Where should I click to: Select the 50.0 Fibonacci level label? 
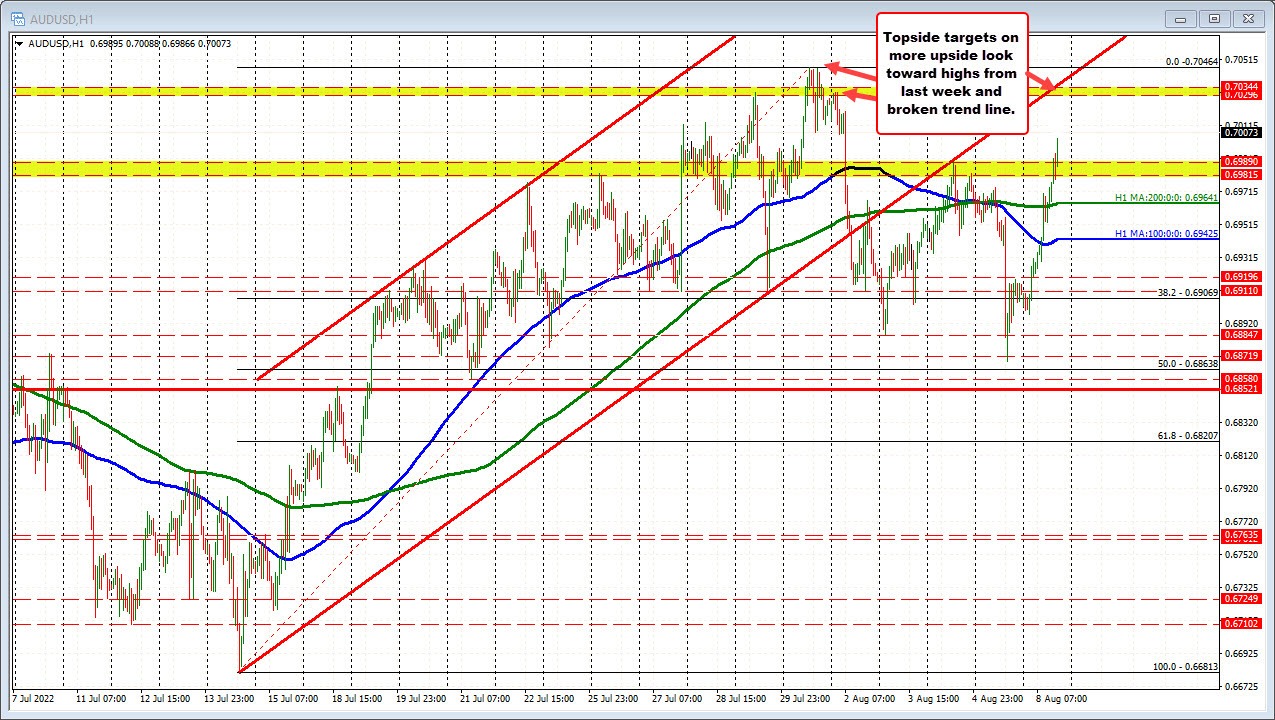pyautogui.click(x=1187, y=364)
